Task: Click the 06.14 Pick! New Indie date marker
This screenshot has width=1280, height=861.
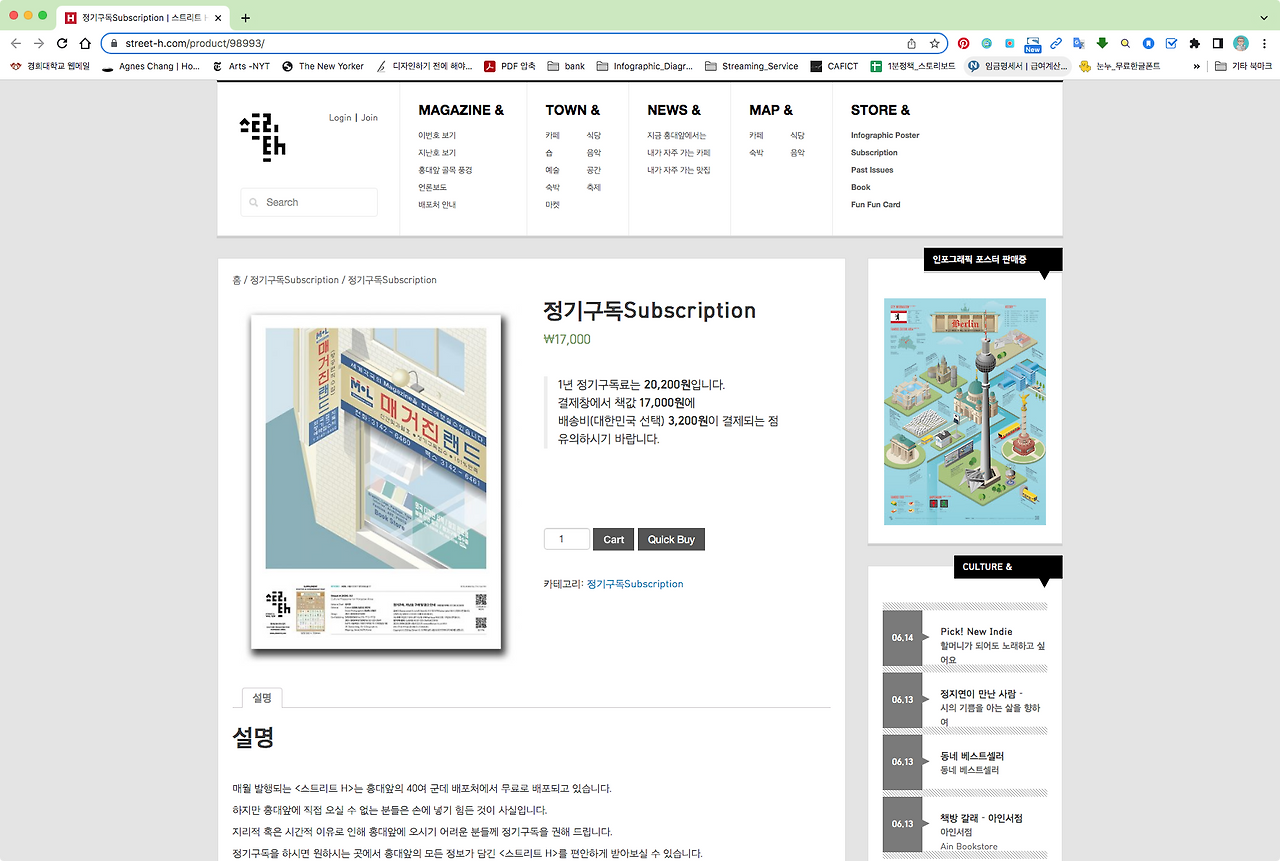Action: point(901,638)
